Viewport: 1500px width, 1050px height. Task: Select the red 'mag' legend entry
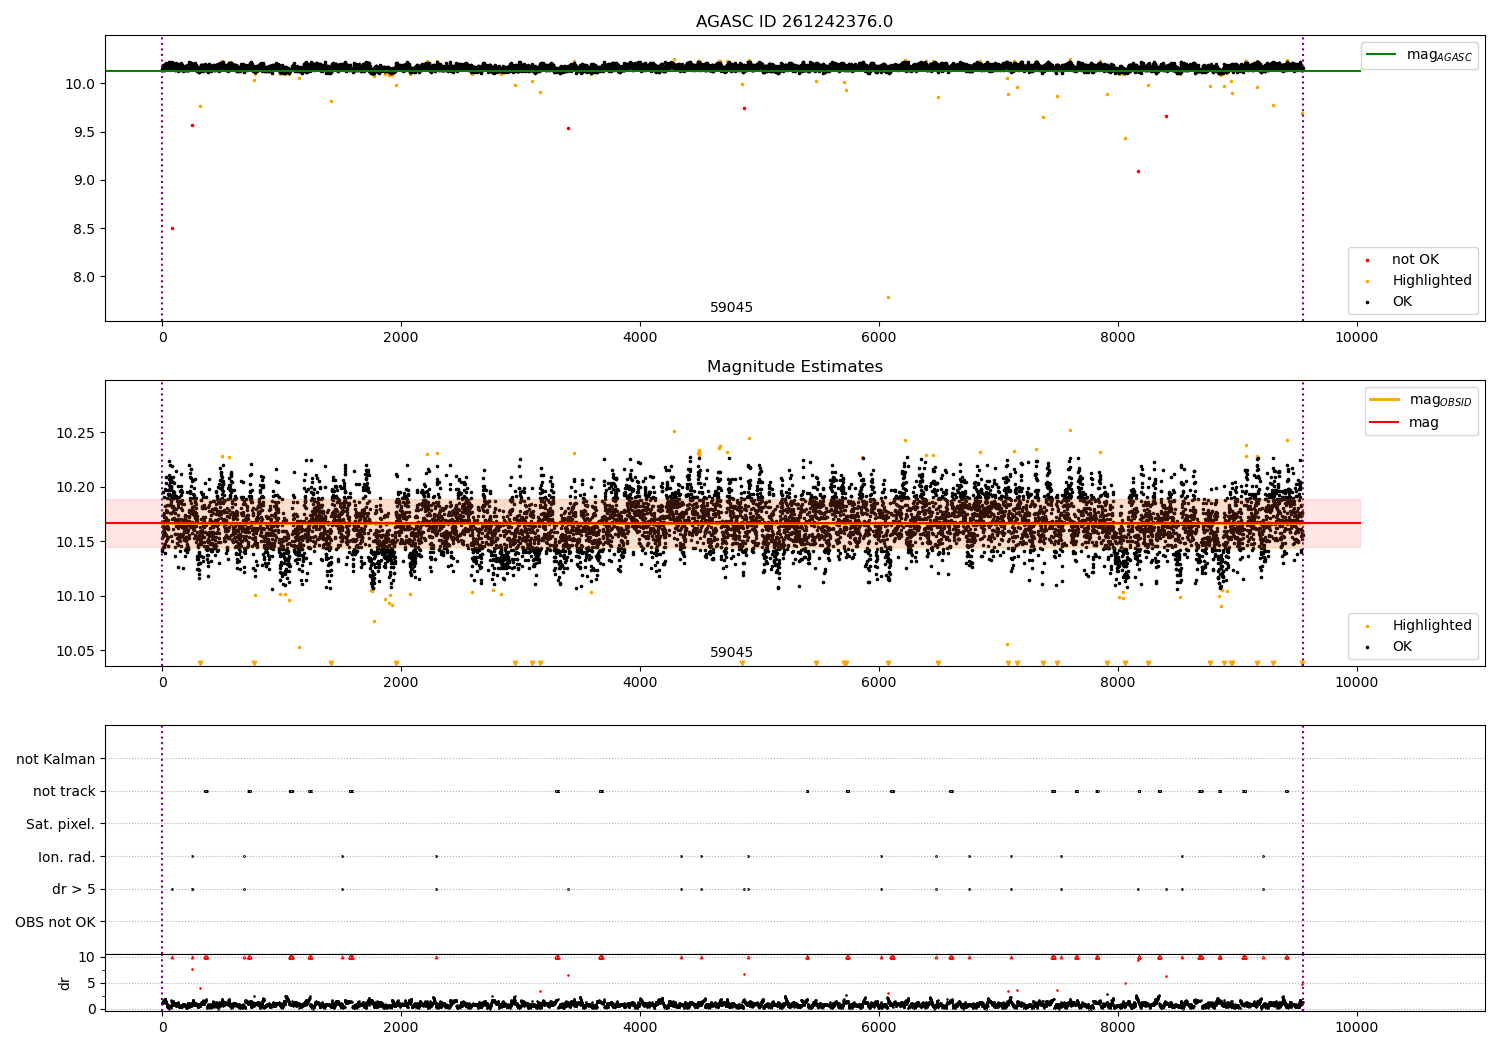pos(1405,423)
